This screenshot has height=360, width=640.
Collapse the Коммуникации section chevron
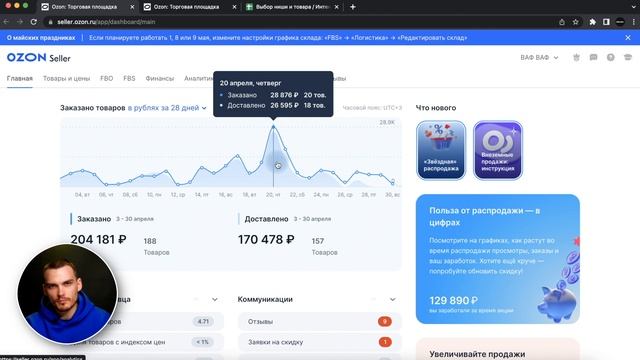392,300
